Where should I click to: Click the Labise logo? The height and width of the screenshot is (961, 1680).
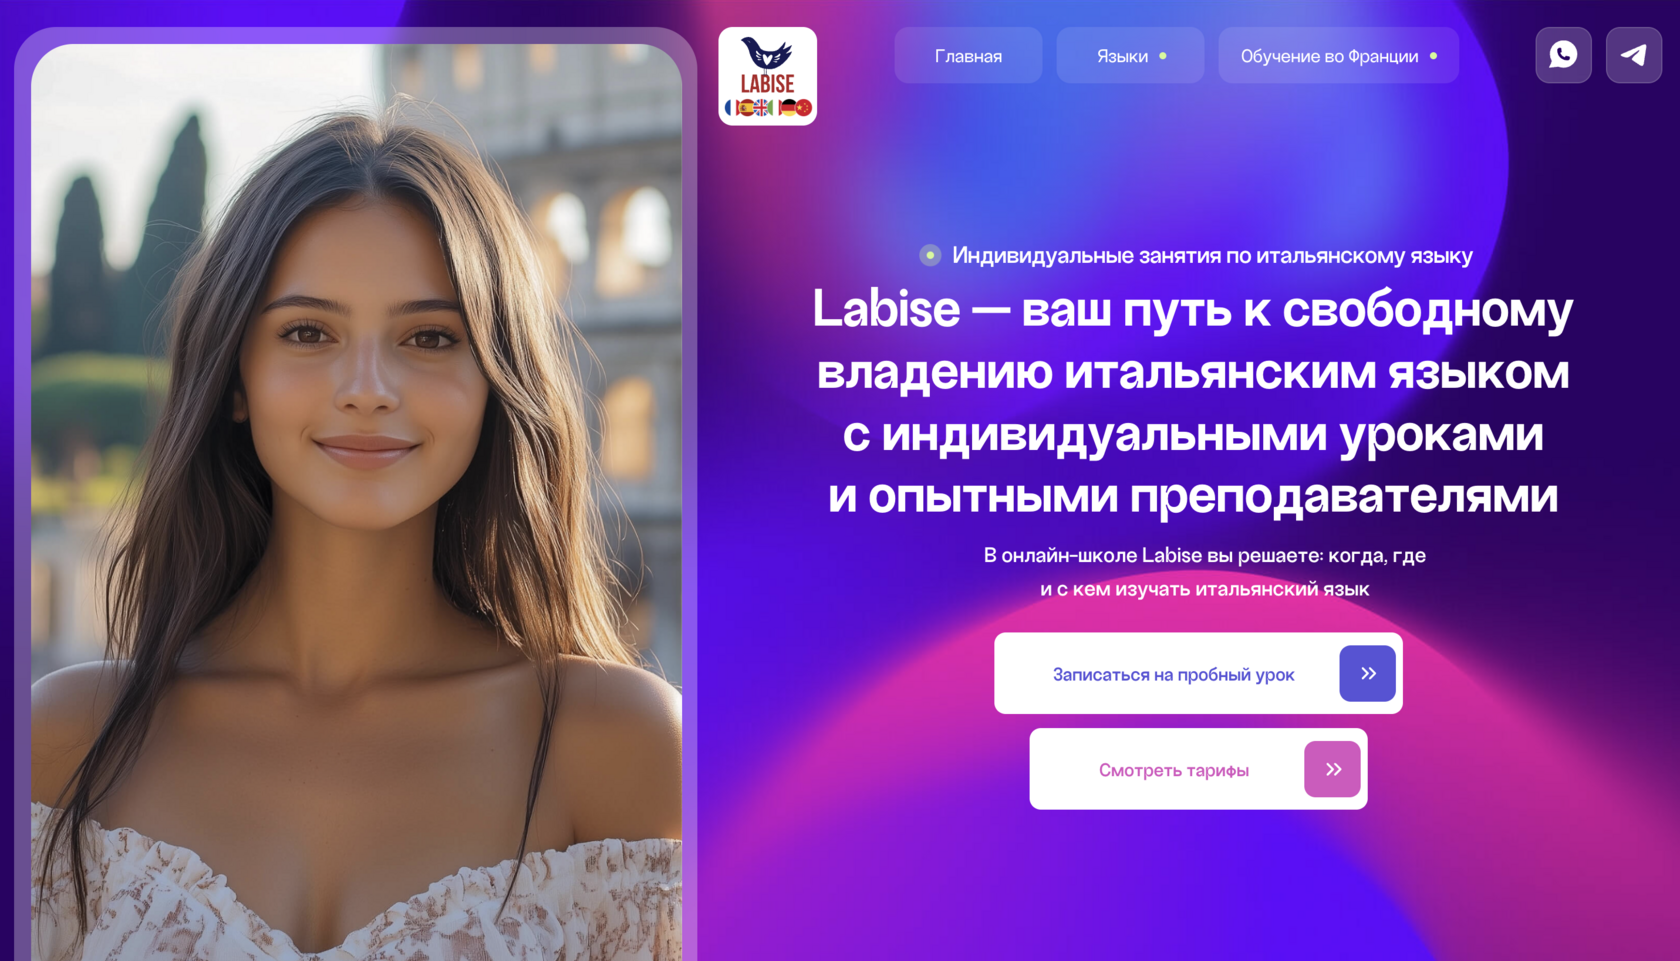point(767,76)
